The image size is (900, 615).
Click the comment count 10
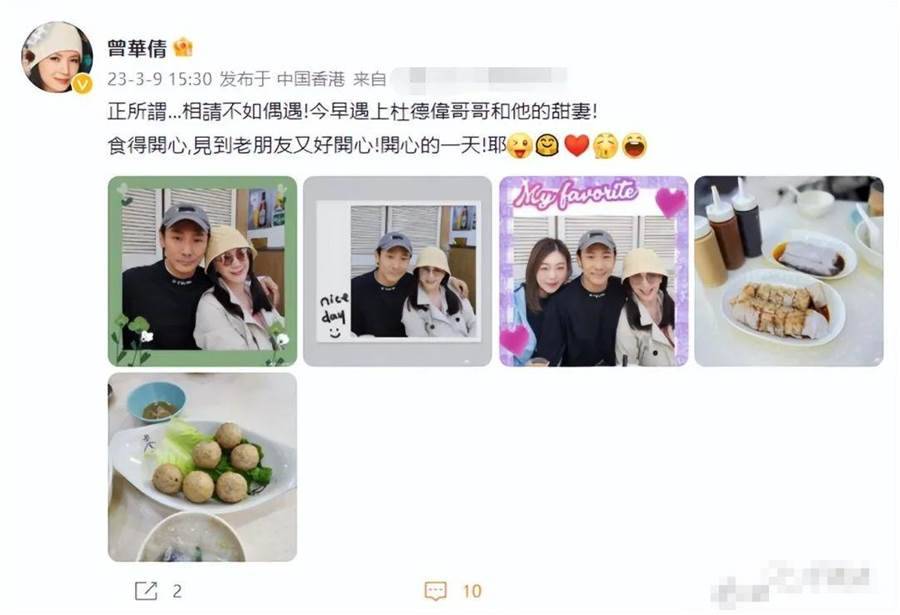pyautogui.click(x=472, y=591)
